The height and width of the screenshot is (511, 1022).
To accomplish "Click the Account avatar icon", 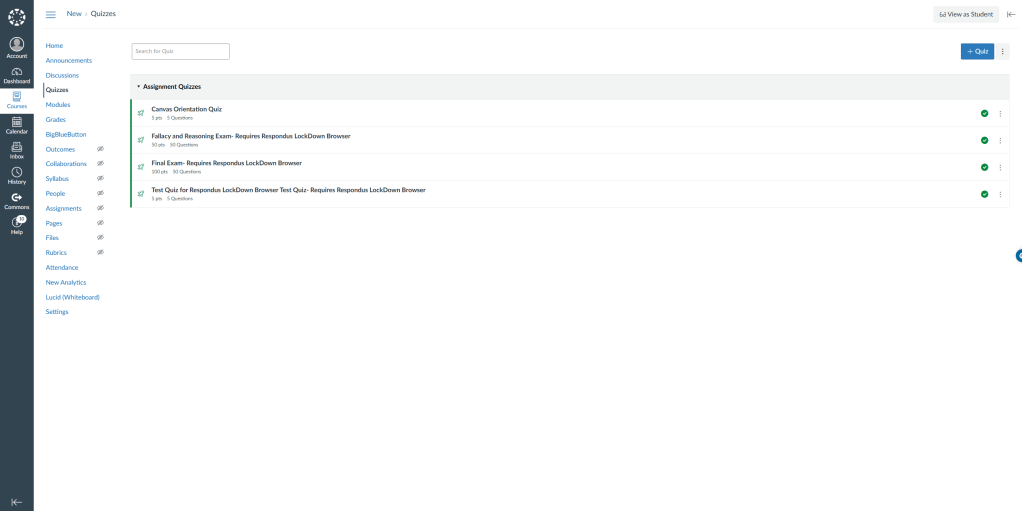I will click(x=16, y=48).
